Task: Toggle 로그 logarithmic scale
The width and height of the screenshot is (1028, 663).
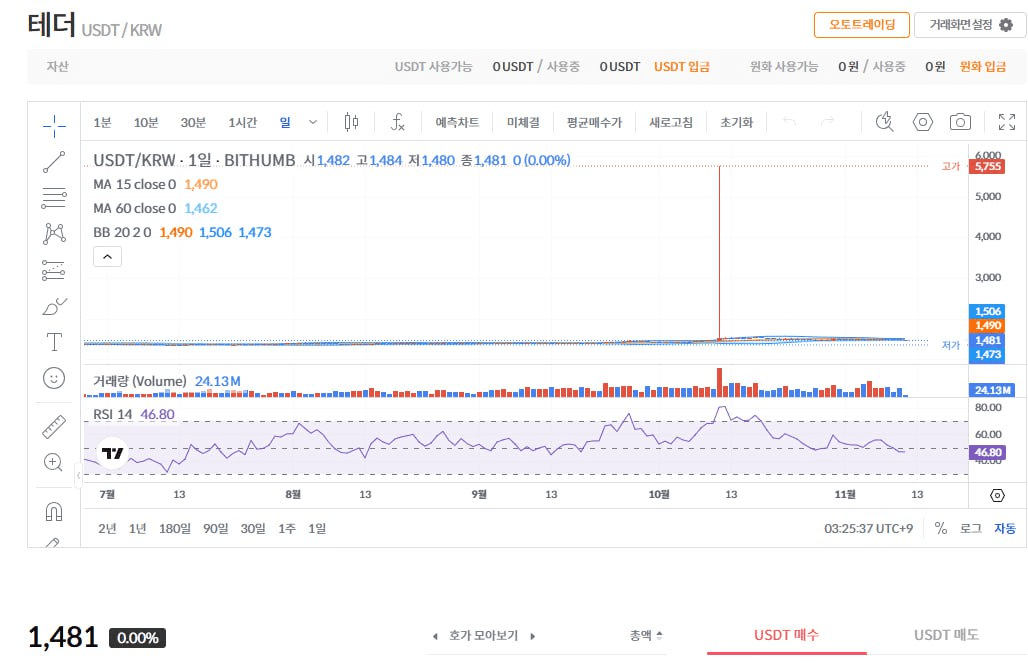Action: (x=970, y=528)
